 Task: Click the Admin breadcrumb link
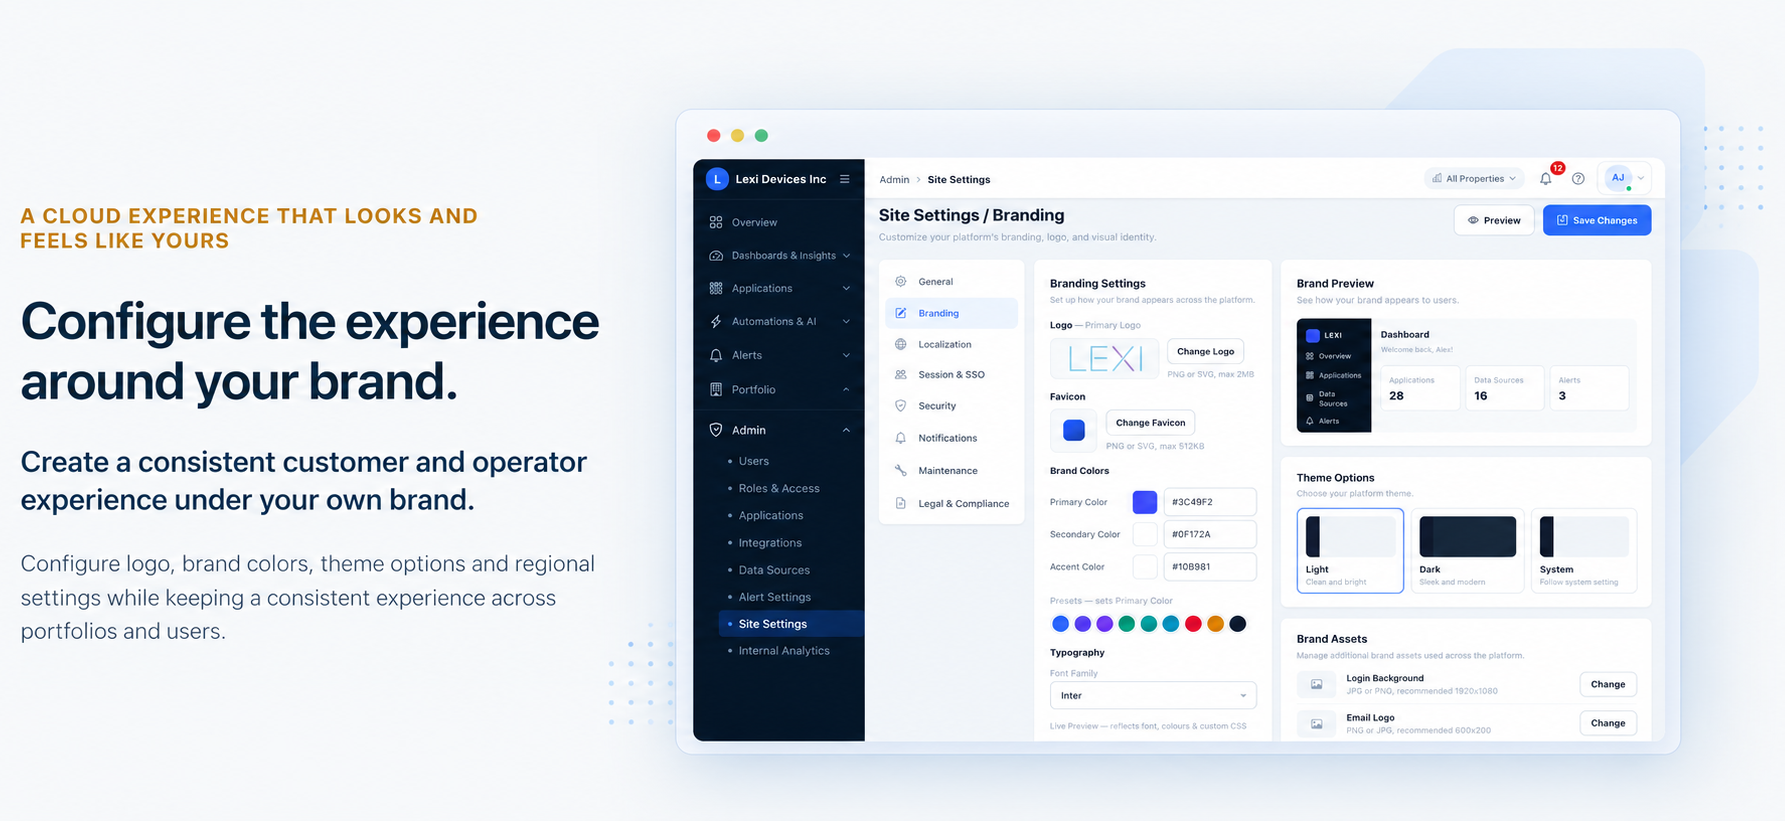coord(894,180)
